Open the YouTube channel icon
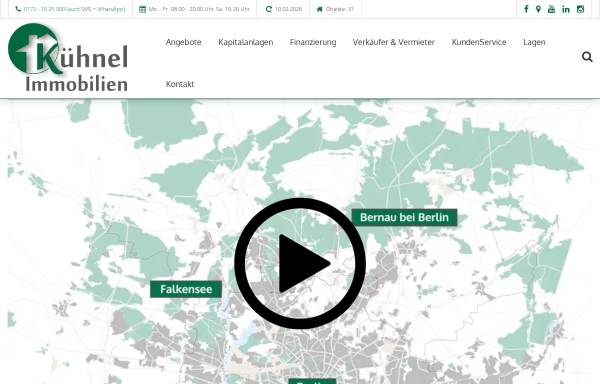The width and height of the screenshot is (600, 384). tap(551, 9)
